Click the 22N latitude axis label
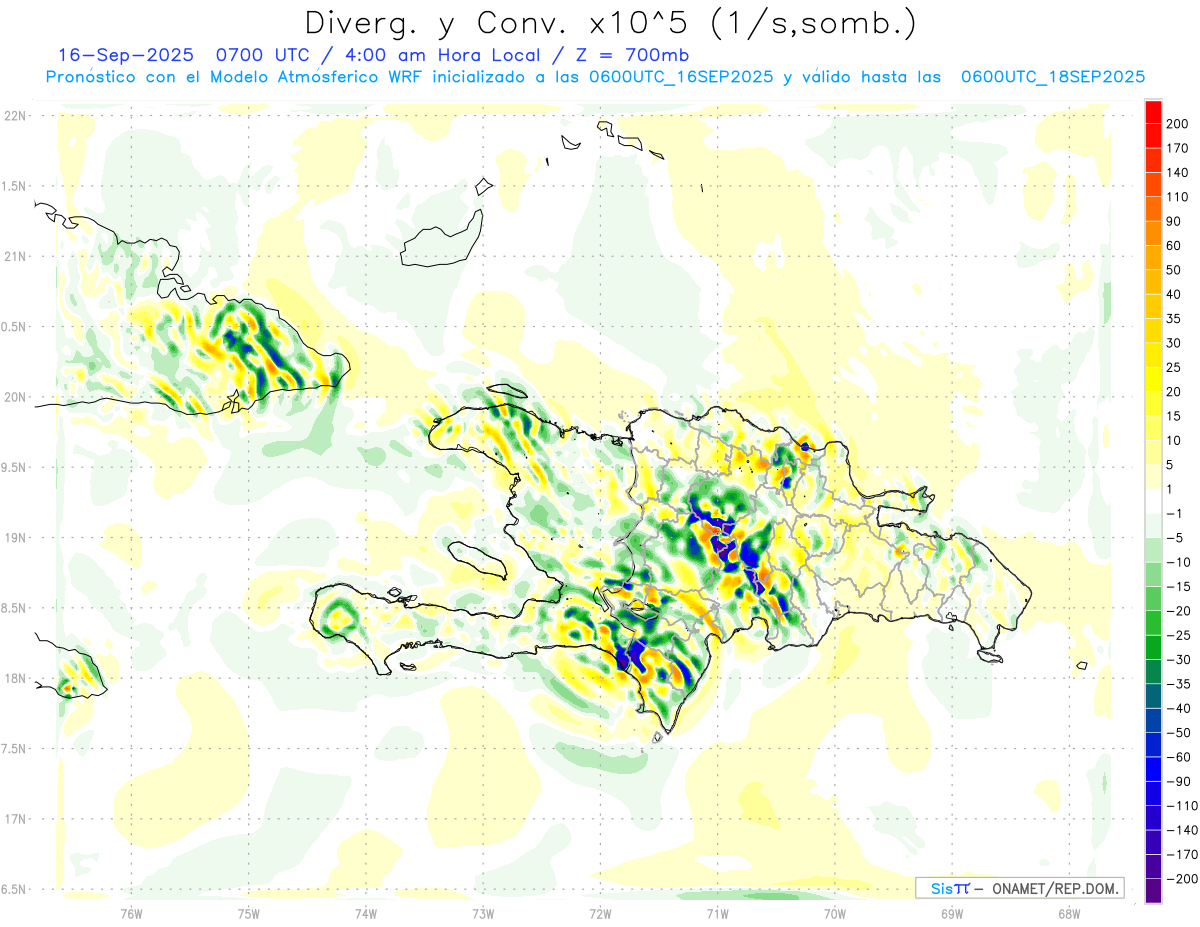 pos(14,116)
